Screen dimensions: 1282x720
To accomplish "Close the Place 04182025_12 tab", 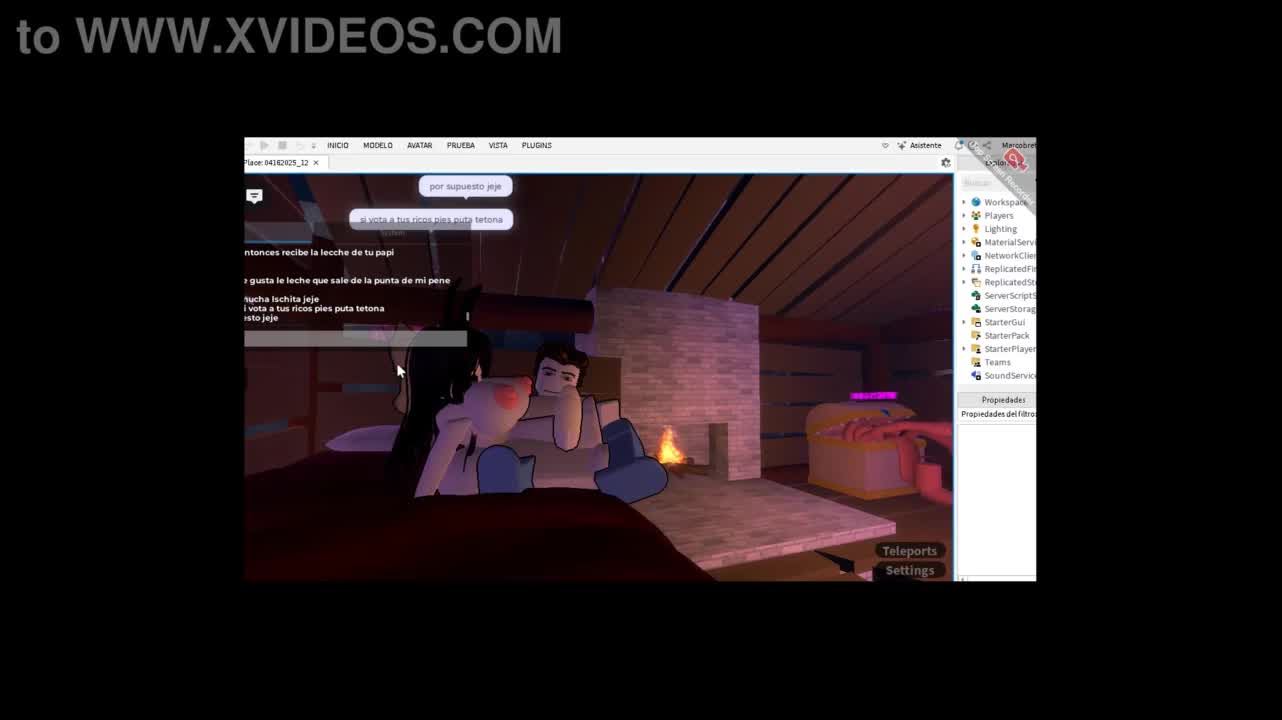I will click(x=316, y=163).
